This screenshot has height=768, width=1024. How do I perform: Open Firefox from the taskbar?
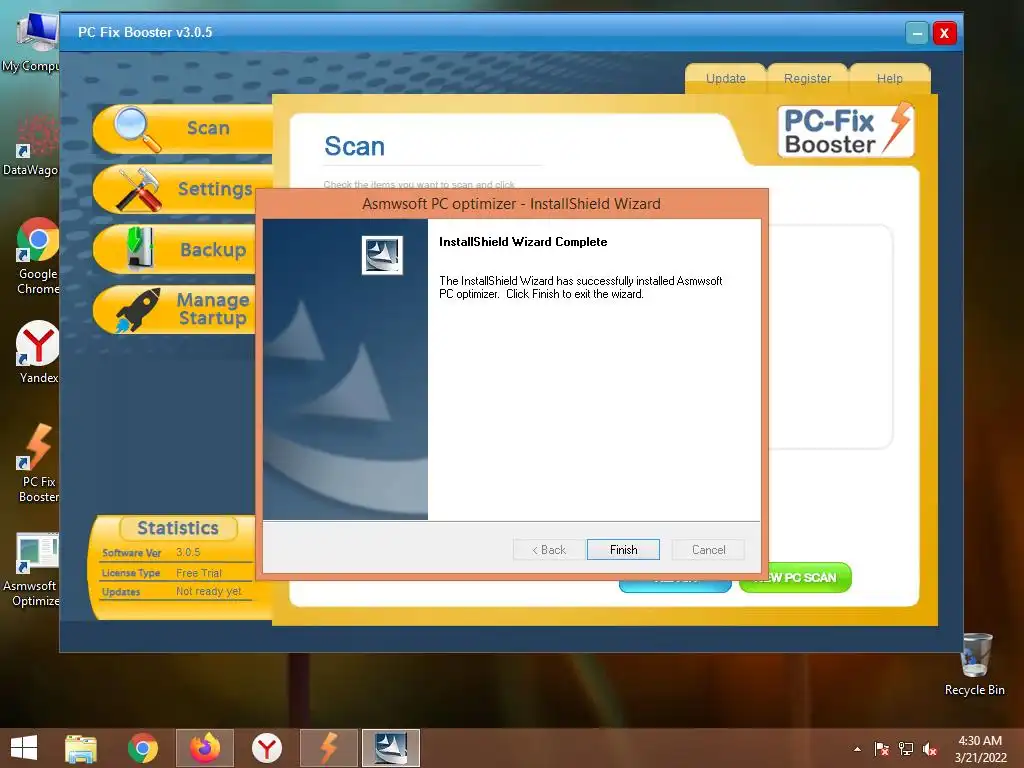pos(204,748)
